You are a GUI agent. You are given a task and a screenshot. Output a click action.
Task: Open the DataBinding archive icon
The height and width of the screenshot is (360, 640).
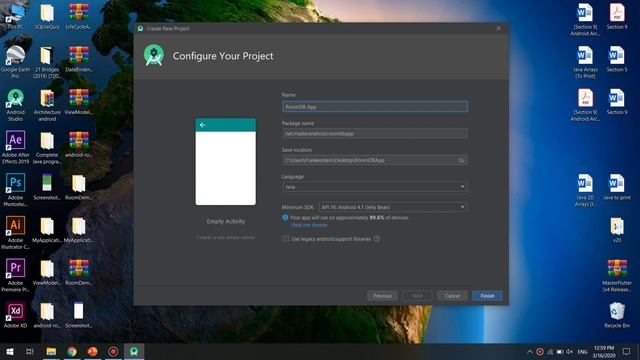coord(78,59)
